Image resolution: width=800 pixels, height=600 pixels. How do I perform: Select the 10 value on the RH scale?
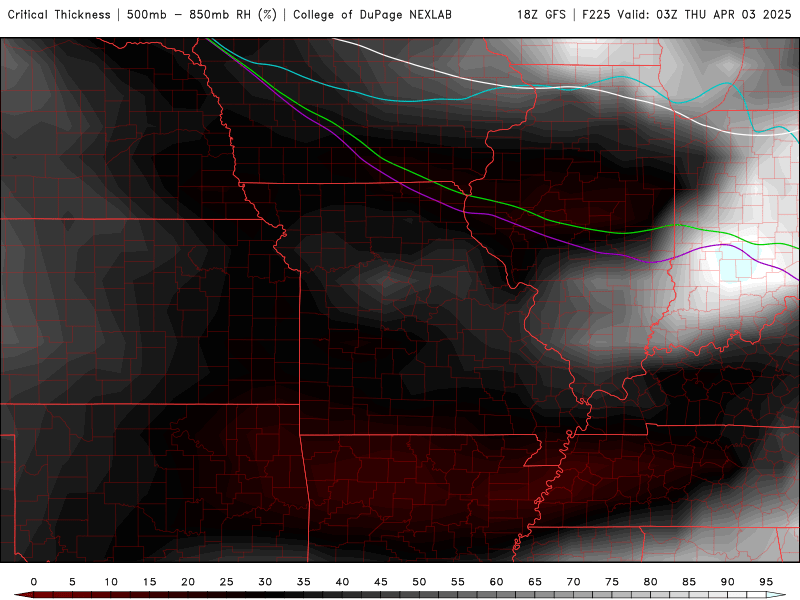[111, 582]
